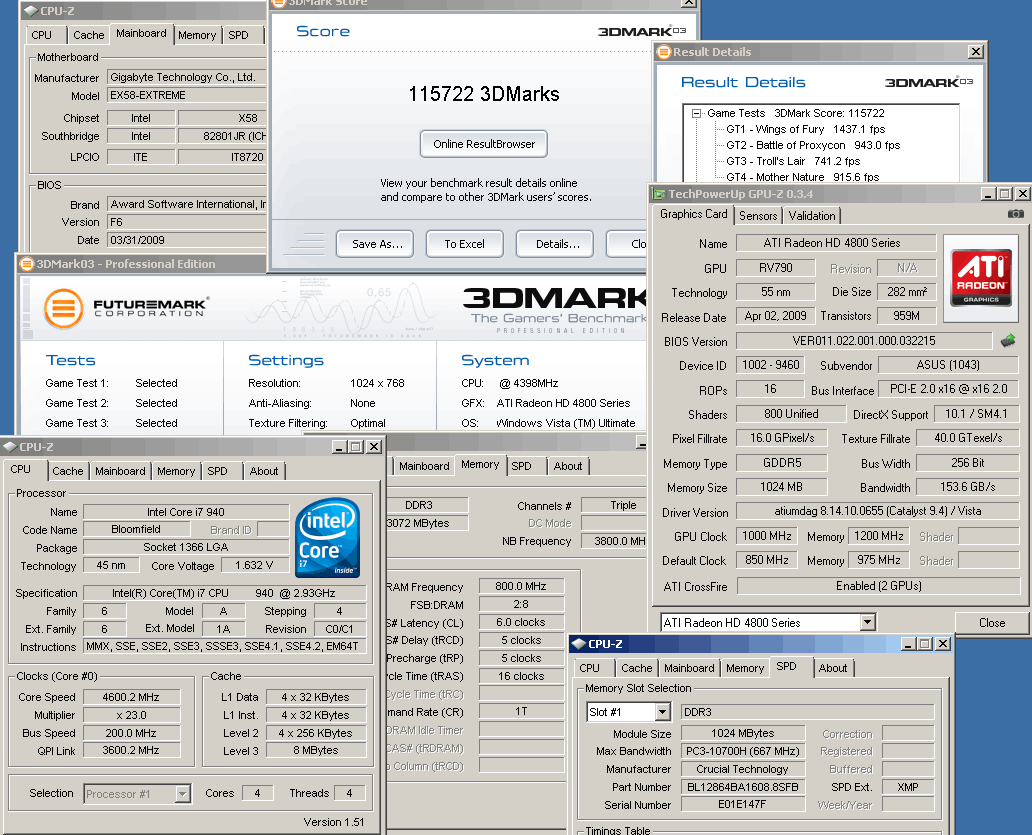This screenshot has height=835, width=1032.
Task: Click the Futuremark orange logo
Action: pos(63,309)
